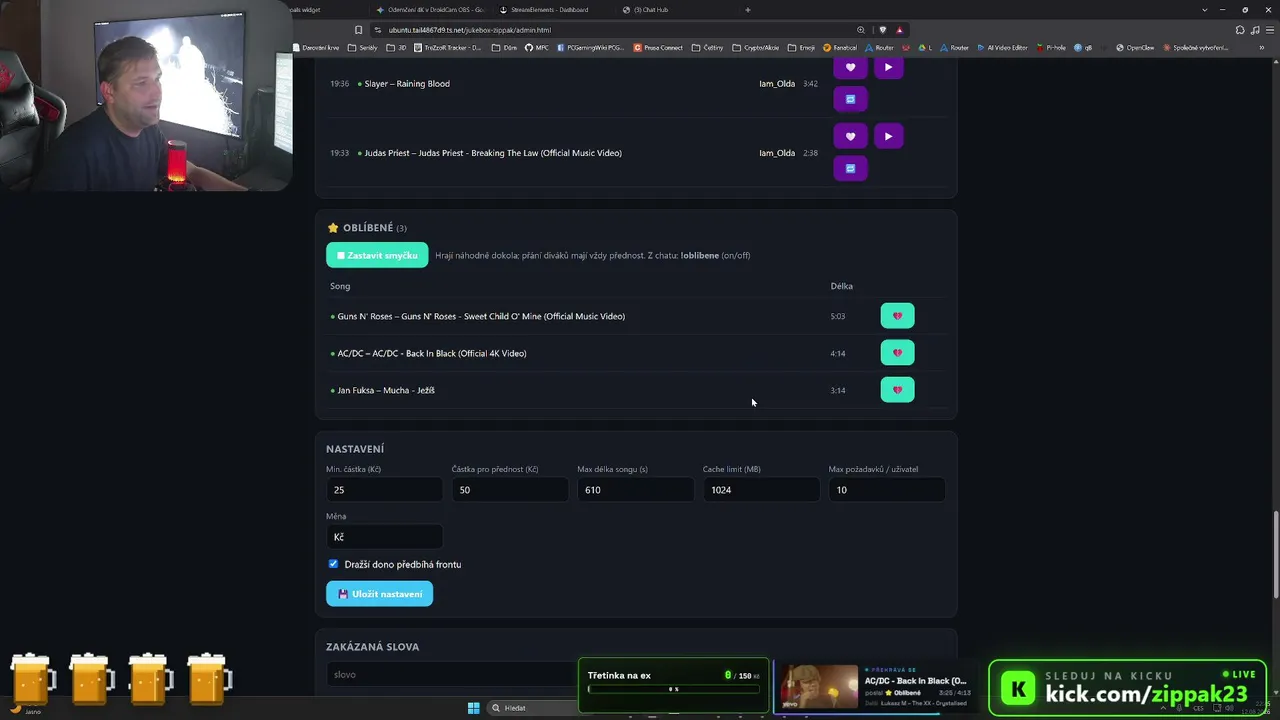Switch to the DroidCam OBS browser tab
Viewport: 1280px width, 720px height.
pyautogui.click(x=435, y=10)
